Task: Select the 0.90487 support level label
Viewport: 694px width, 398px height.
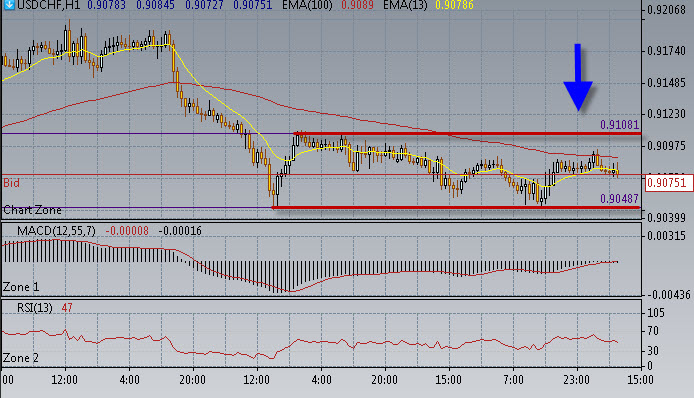Action: click(619, 199)
